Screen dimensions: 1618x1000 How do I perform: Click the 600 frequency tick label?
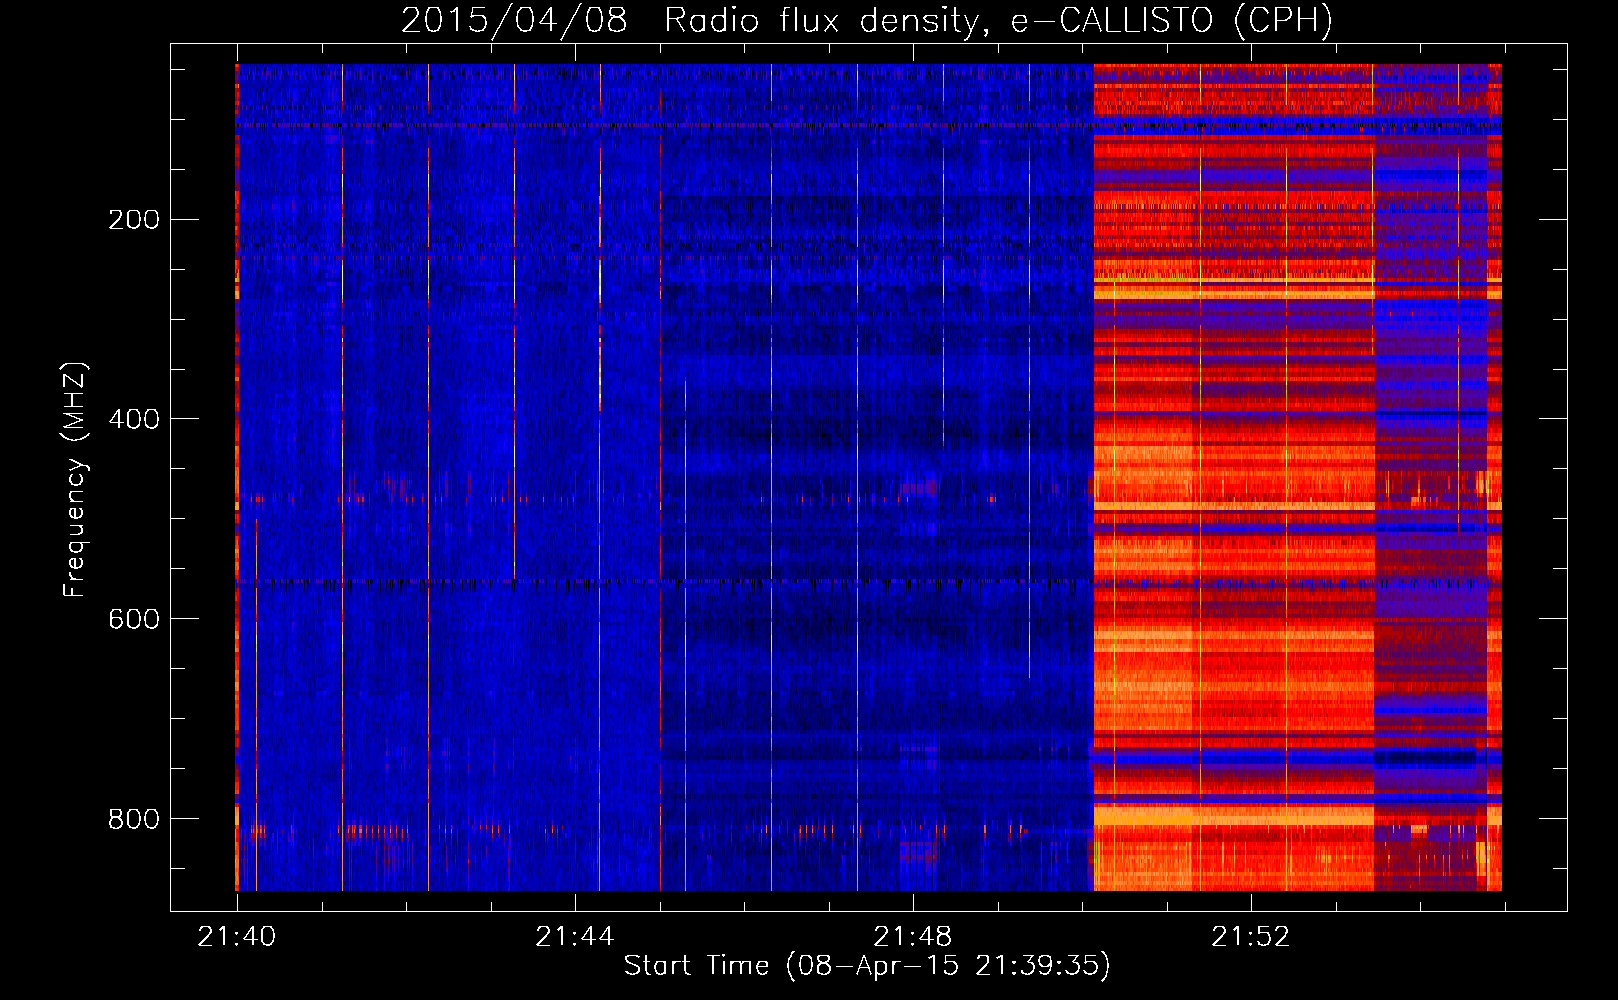[134, 619]
